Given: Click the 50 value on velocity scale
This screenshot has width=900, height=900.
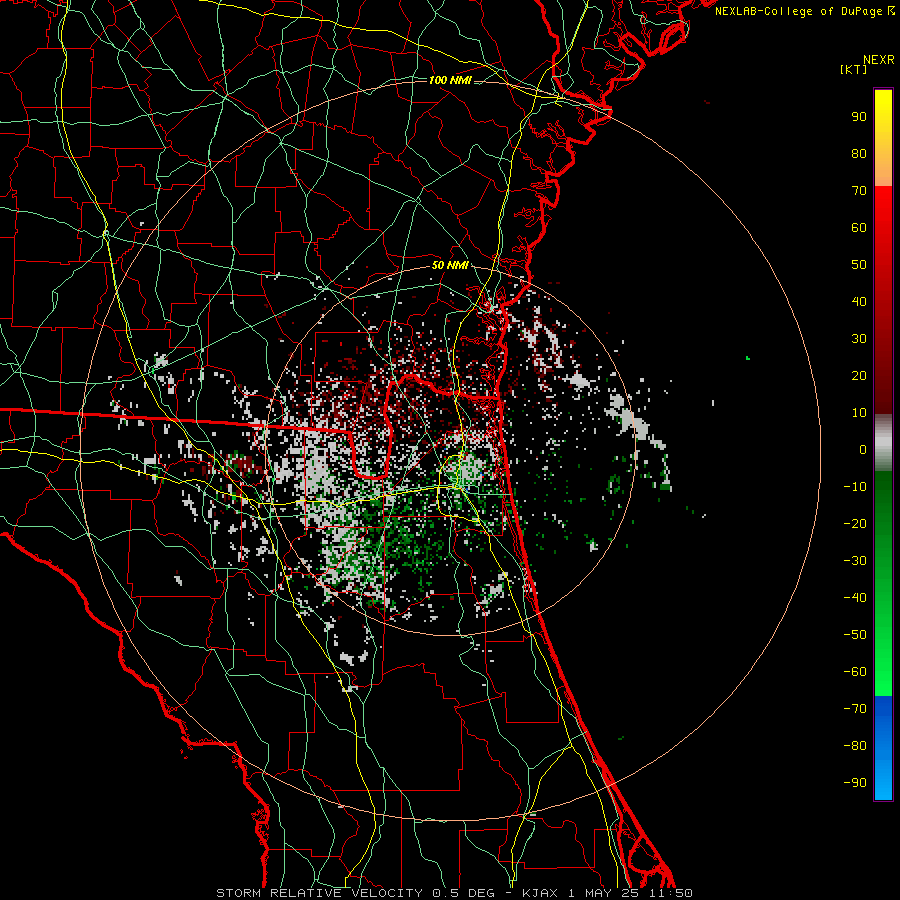Looking at the screenshot, I should (859, 265).
